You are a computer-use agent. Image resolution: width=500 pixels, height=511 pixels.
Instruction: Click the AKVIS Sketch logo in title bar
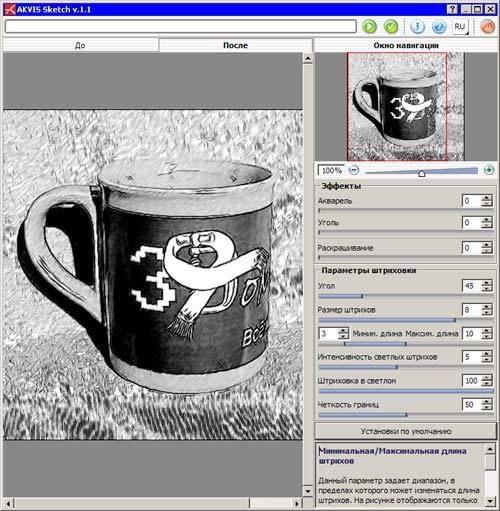pos(10,9)
